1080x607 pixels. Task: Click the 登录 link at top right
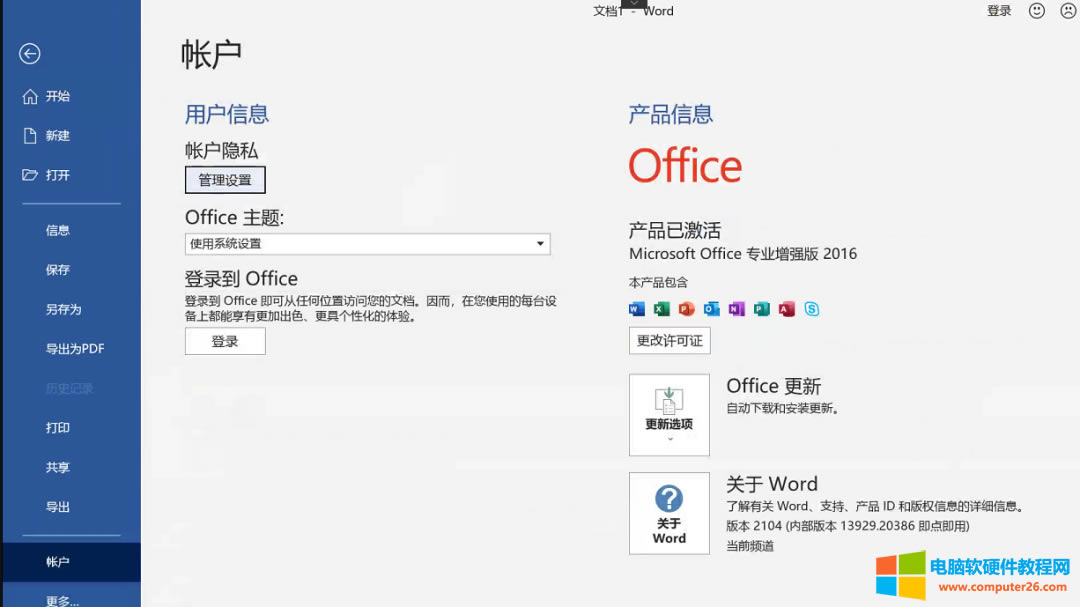point(999,11)
